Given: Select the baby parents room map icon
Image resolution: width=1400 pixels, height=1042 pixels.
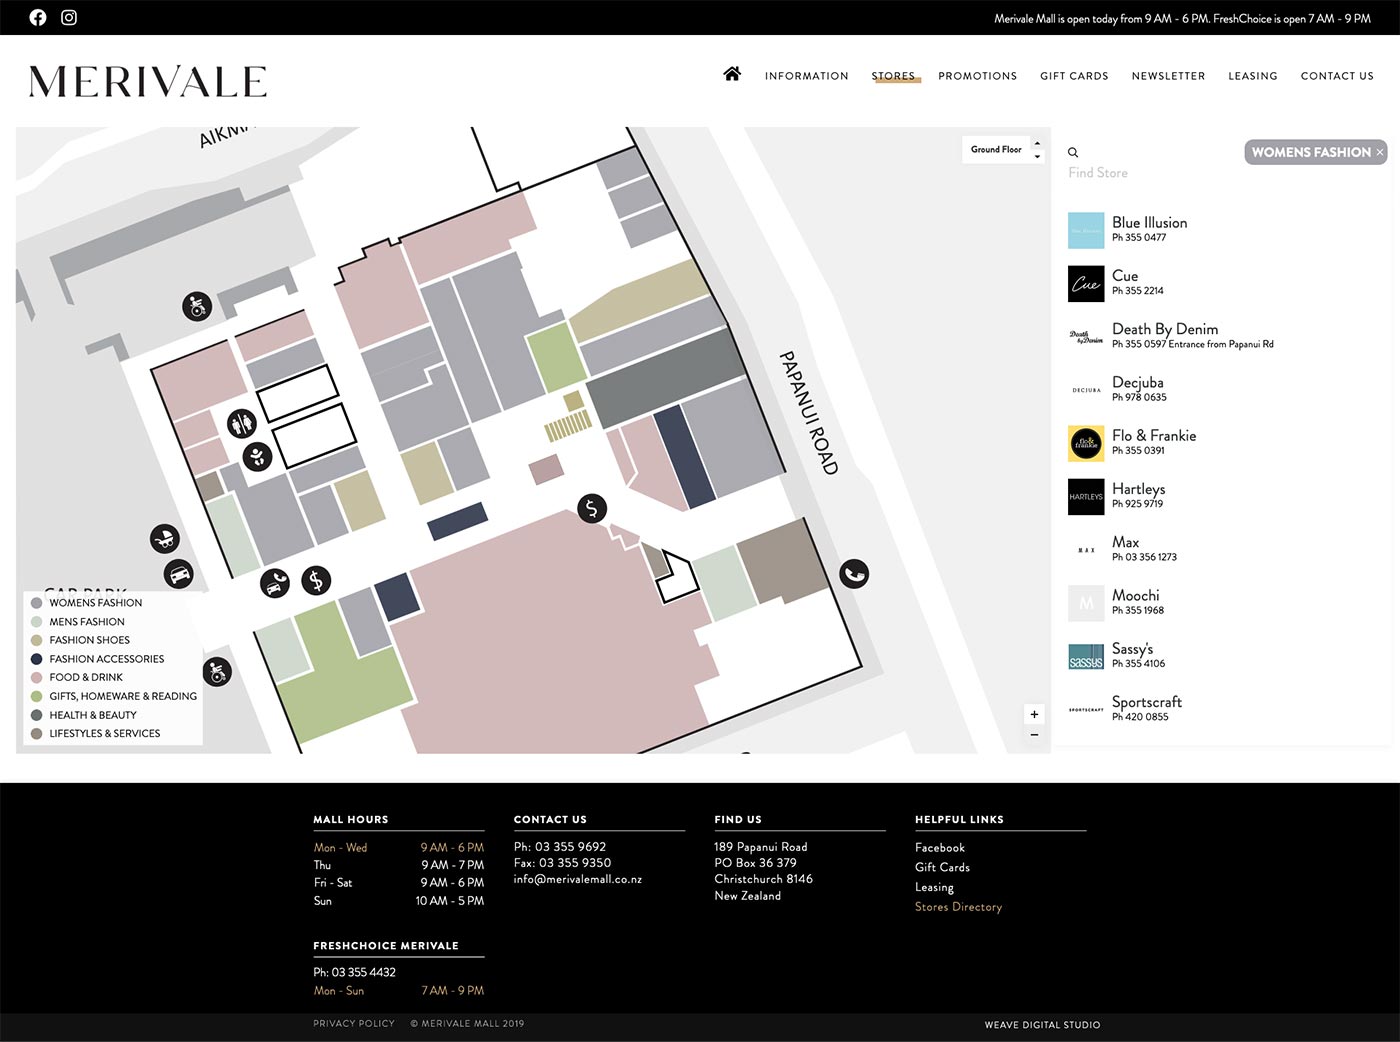Looking at the screenshot, I should click(257, 457).
